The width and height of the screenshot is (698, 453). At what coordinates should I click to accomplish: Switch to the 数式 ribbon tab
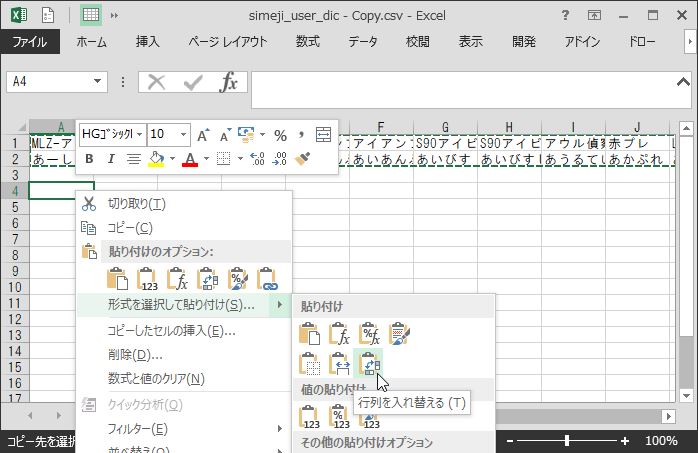coord(308,42)
